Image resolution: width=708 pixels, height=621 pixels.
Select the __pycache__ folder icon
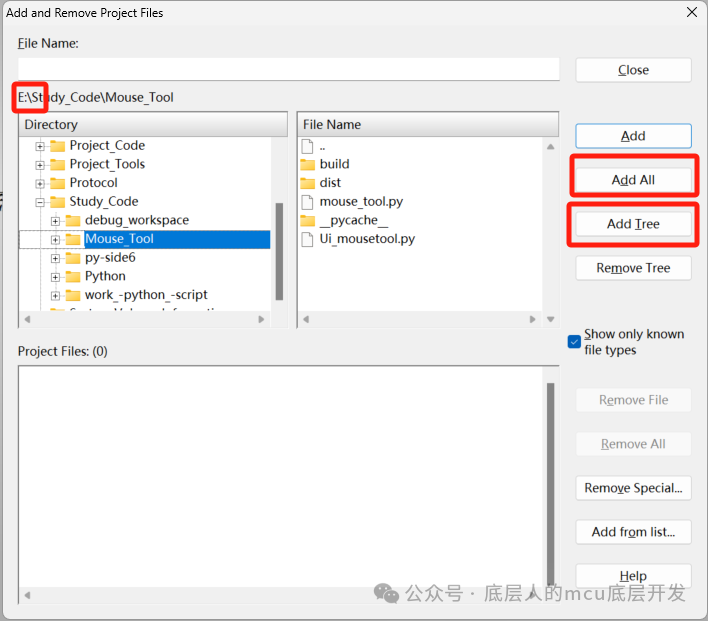(x=307, y=220)
